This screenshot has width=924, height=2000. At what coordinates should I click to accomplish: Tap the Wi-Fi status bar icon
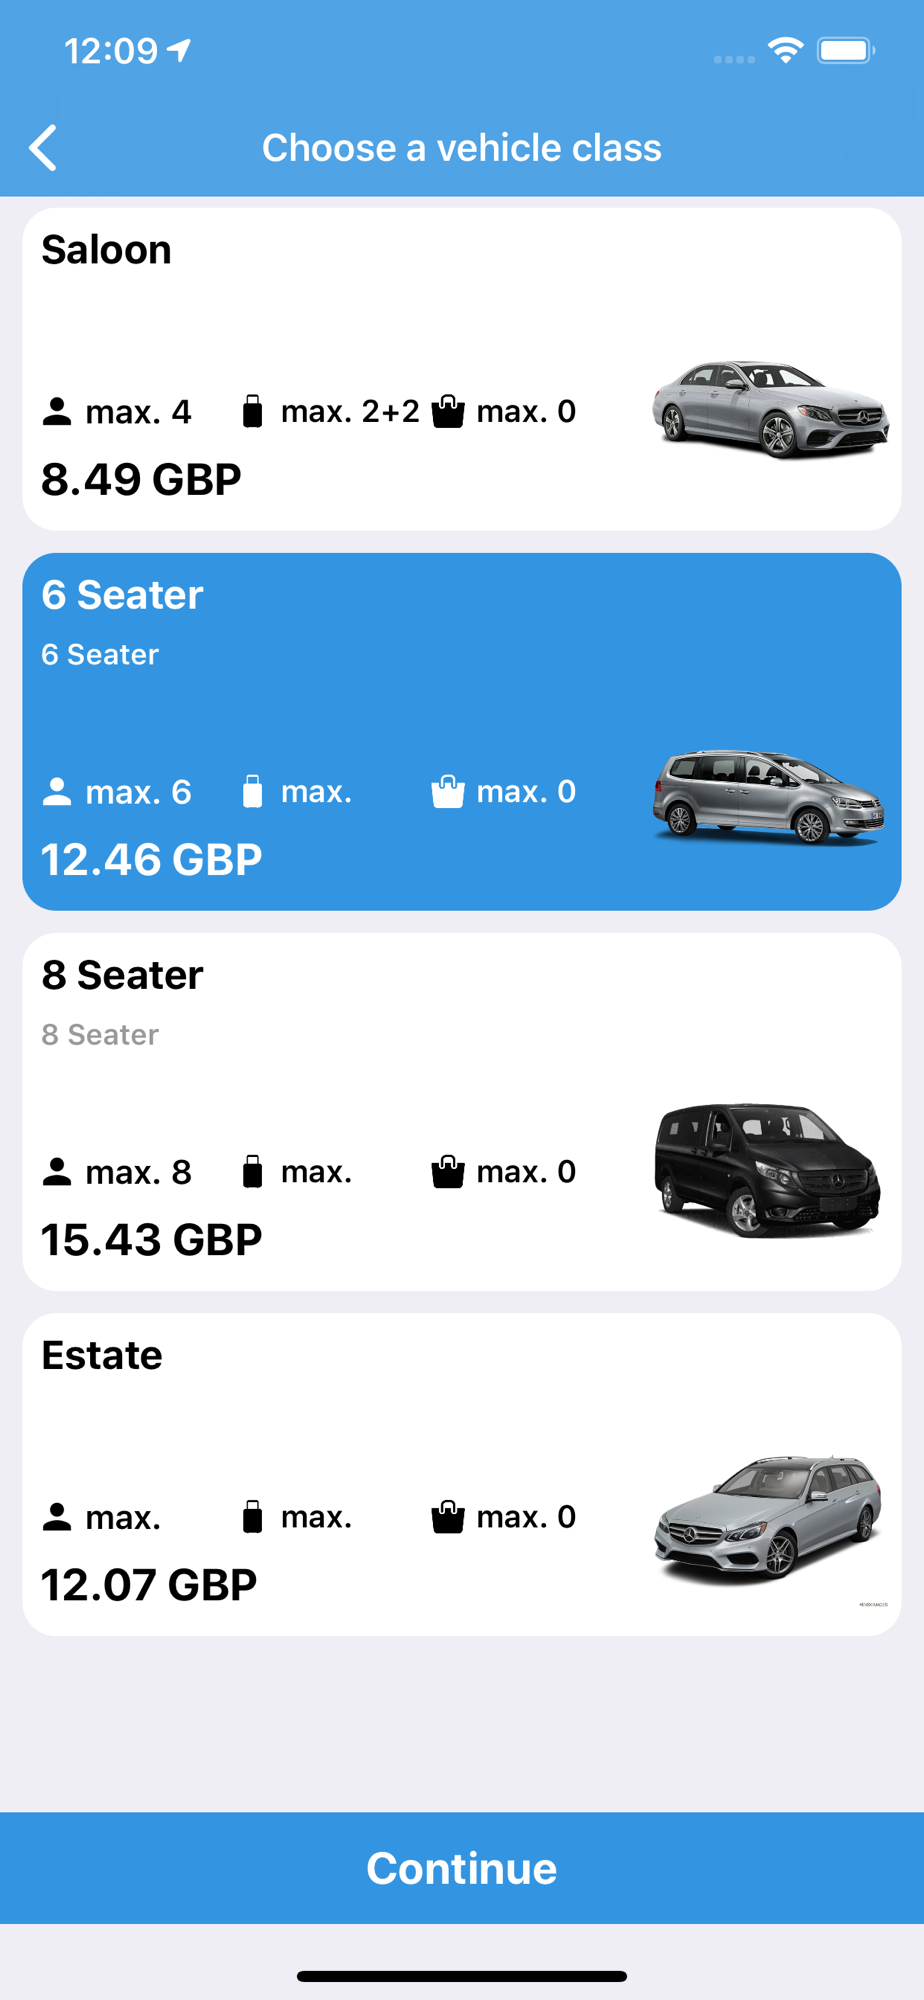click(786, 50)
